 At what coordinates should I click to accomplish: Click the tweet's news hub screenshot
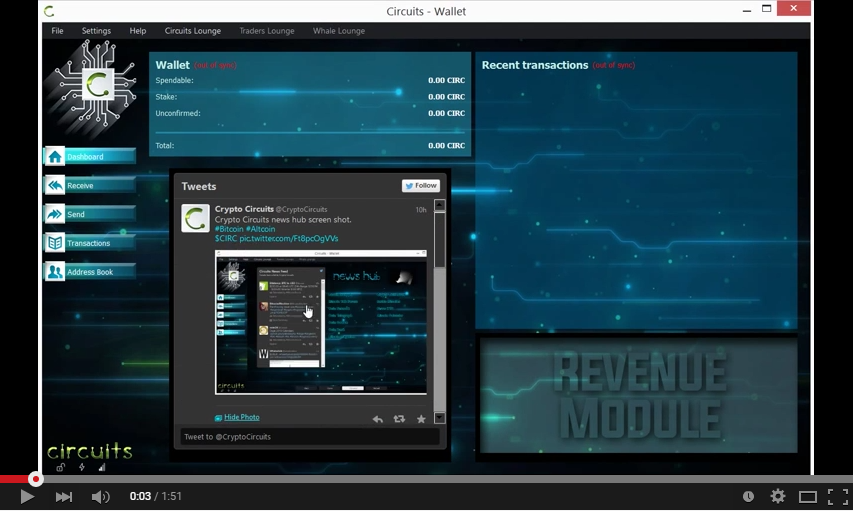click(321, 322)
